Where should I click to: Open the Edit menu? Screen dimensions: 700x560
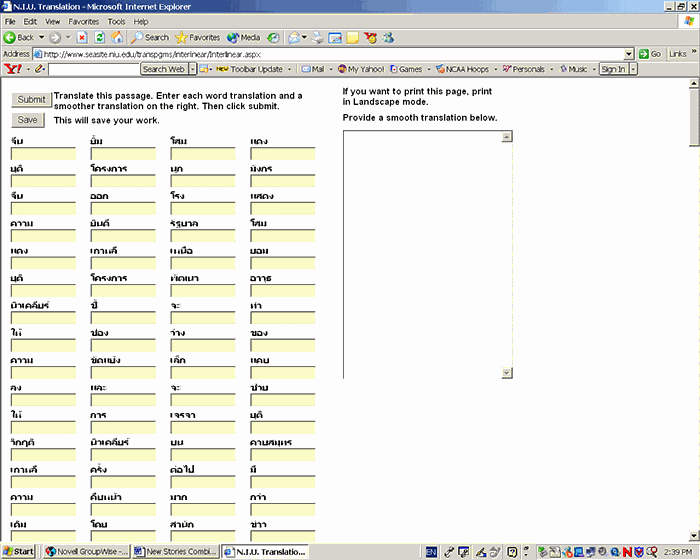30,21
